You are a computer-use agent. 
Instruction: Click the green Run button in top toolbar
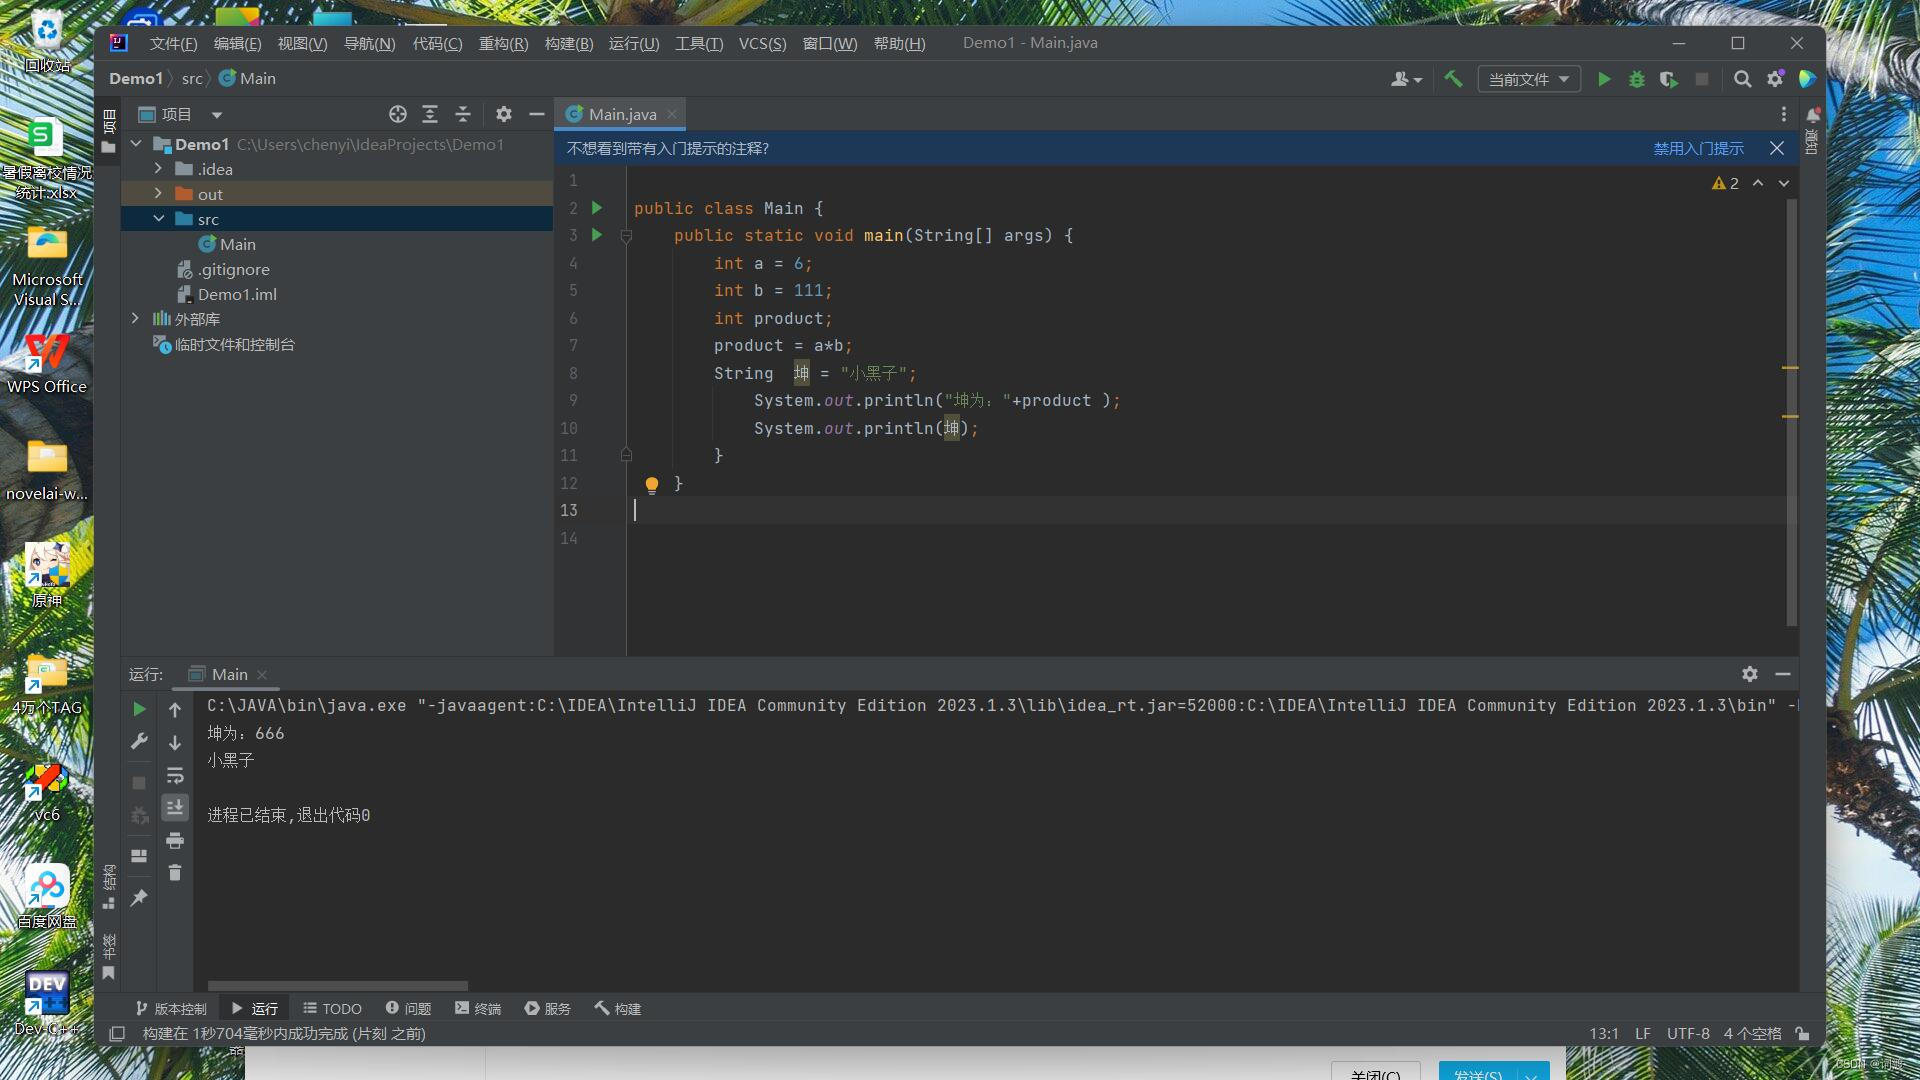coord(1604,79)
